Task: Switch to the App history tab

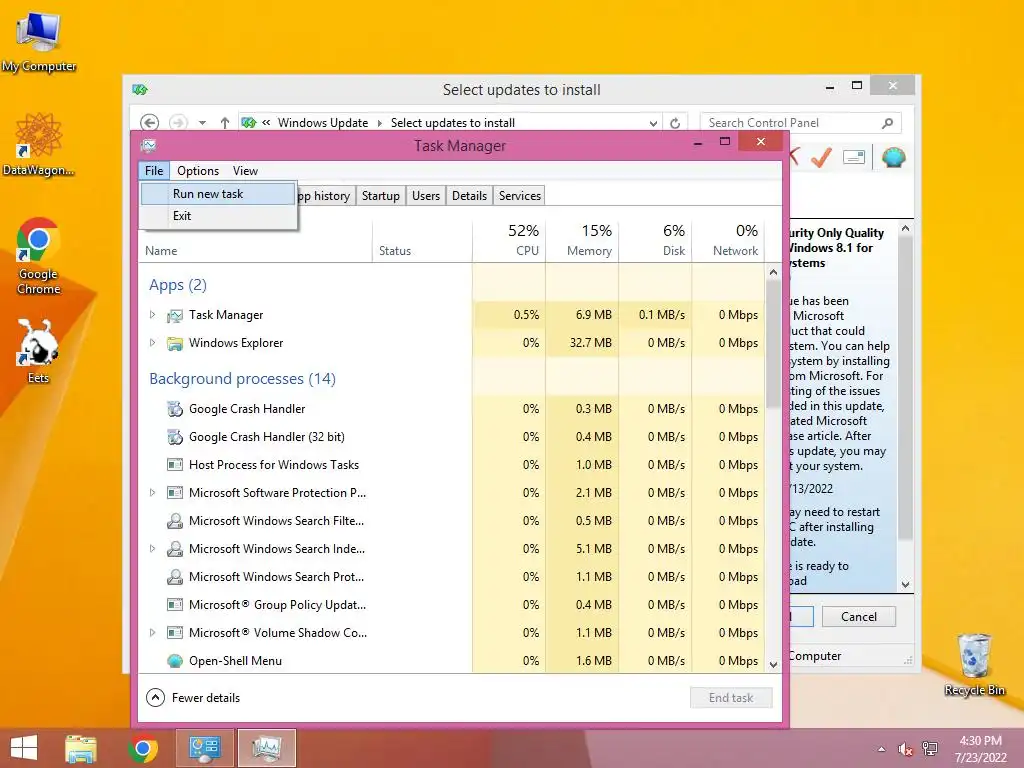Action: click(325, 196)
